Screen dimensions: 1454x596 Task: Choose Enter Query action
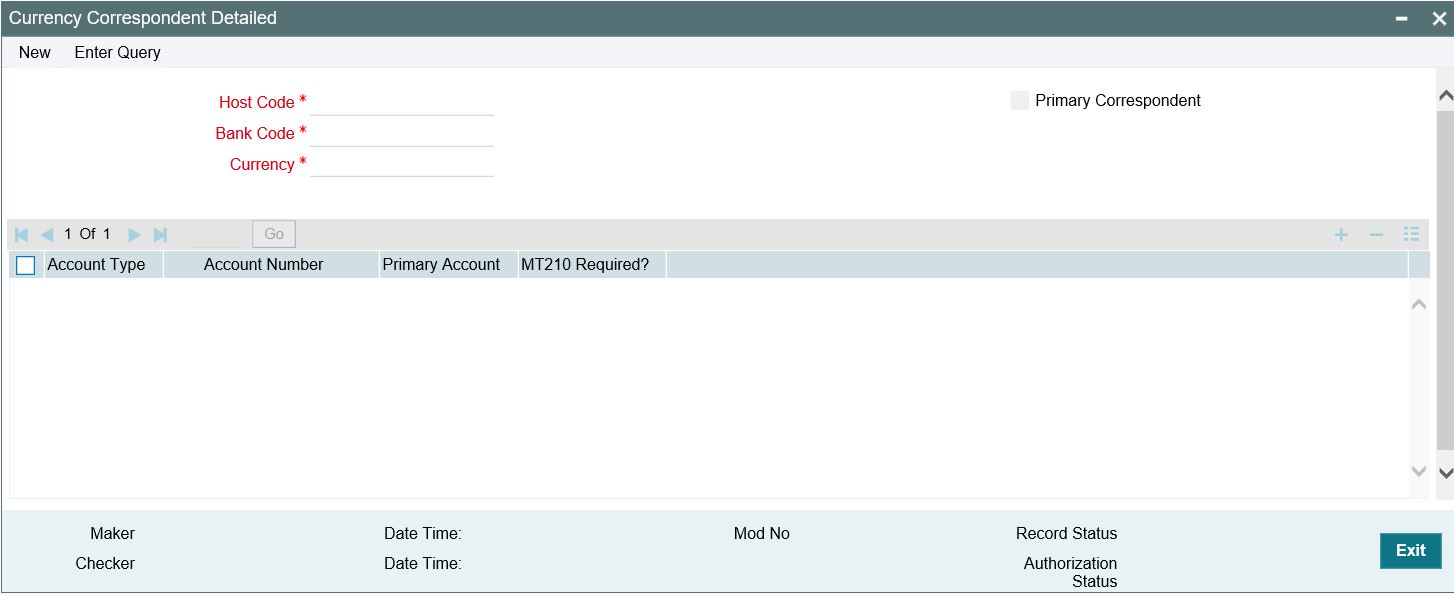point(117,52)
